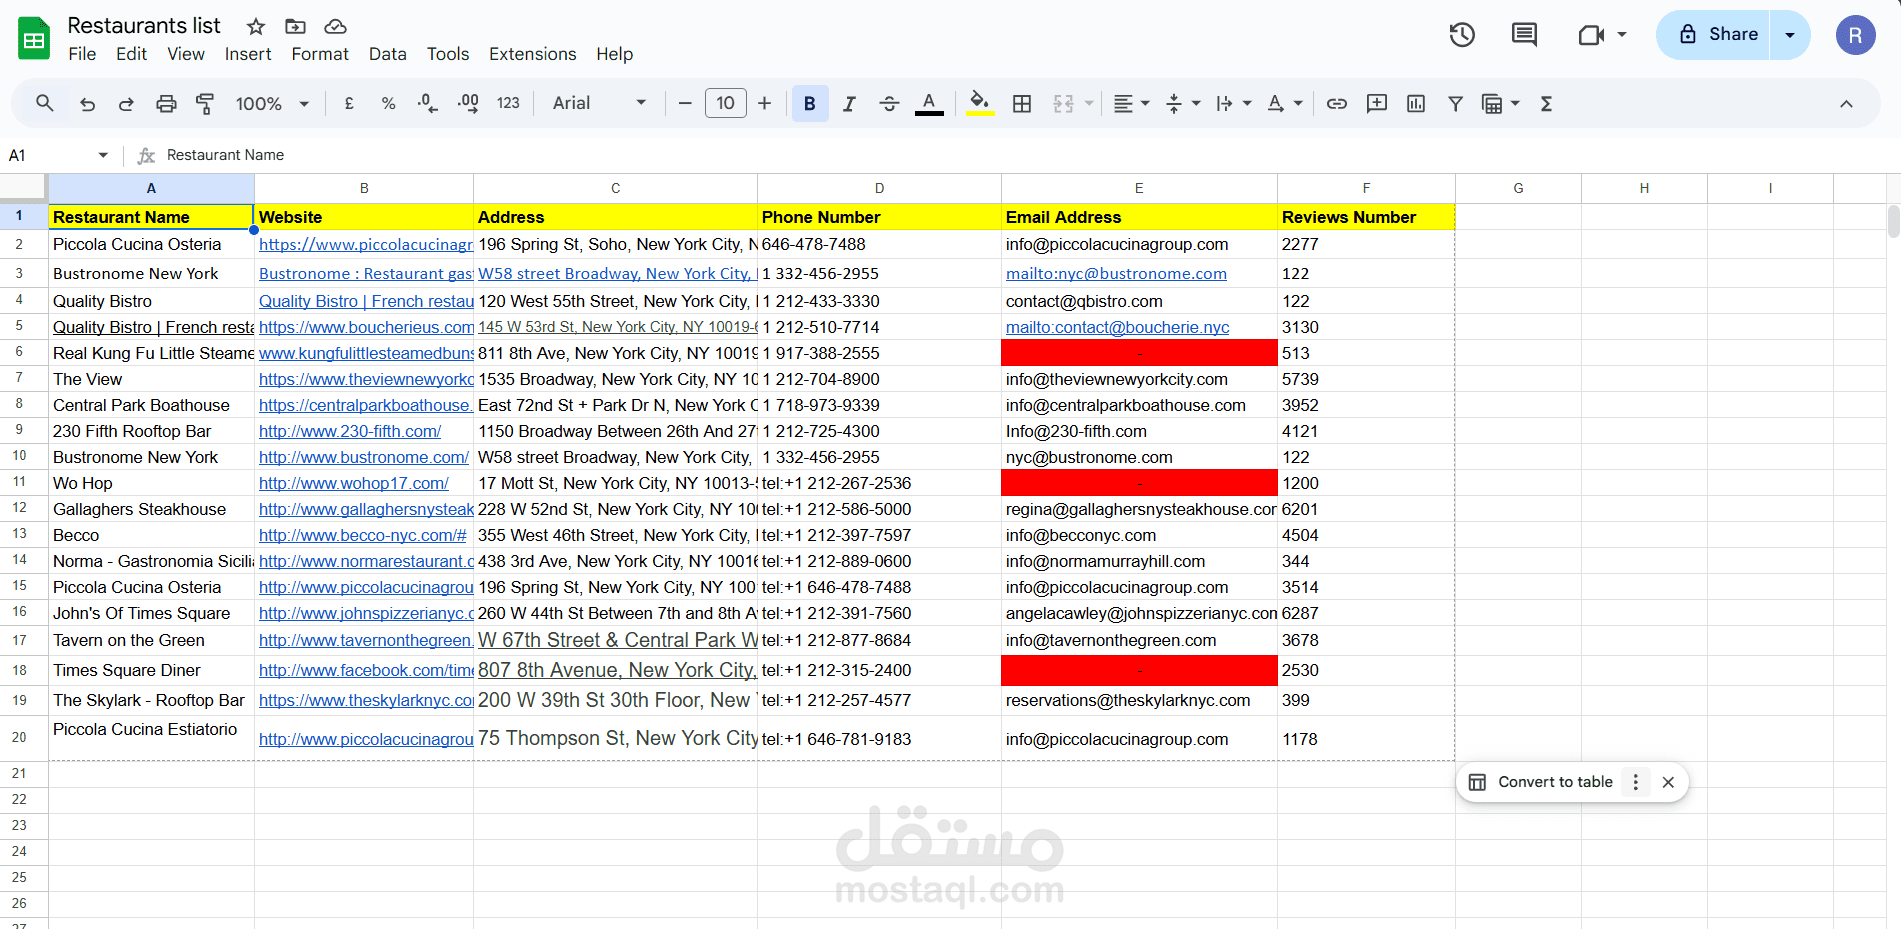The height and width of the screenshot is (929, 1901).
Task: Open the R account avatar
Action: point(1855,35)
